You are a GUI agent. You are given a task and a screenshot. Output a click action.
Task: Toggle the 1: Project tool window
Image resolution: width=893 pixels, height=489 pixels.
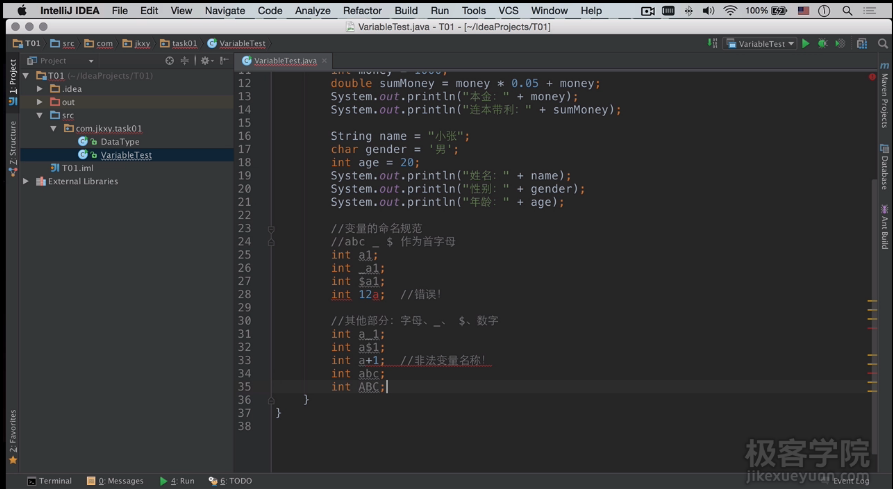(13, 77)
